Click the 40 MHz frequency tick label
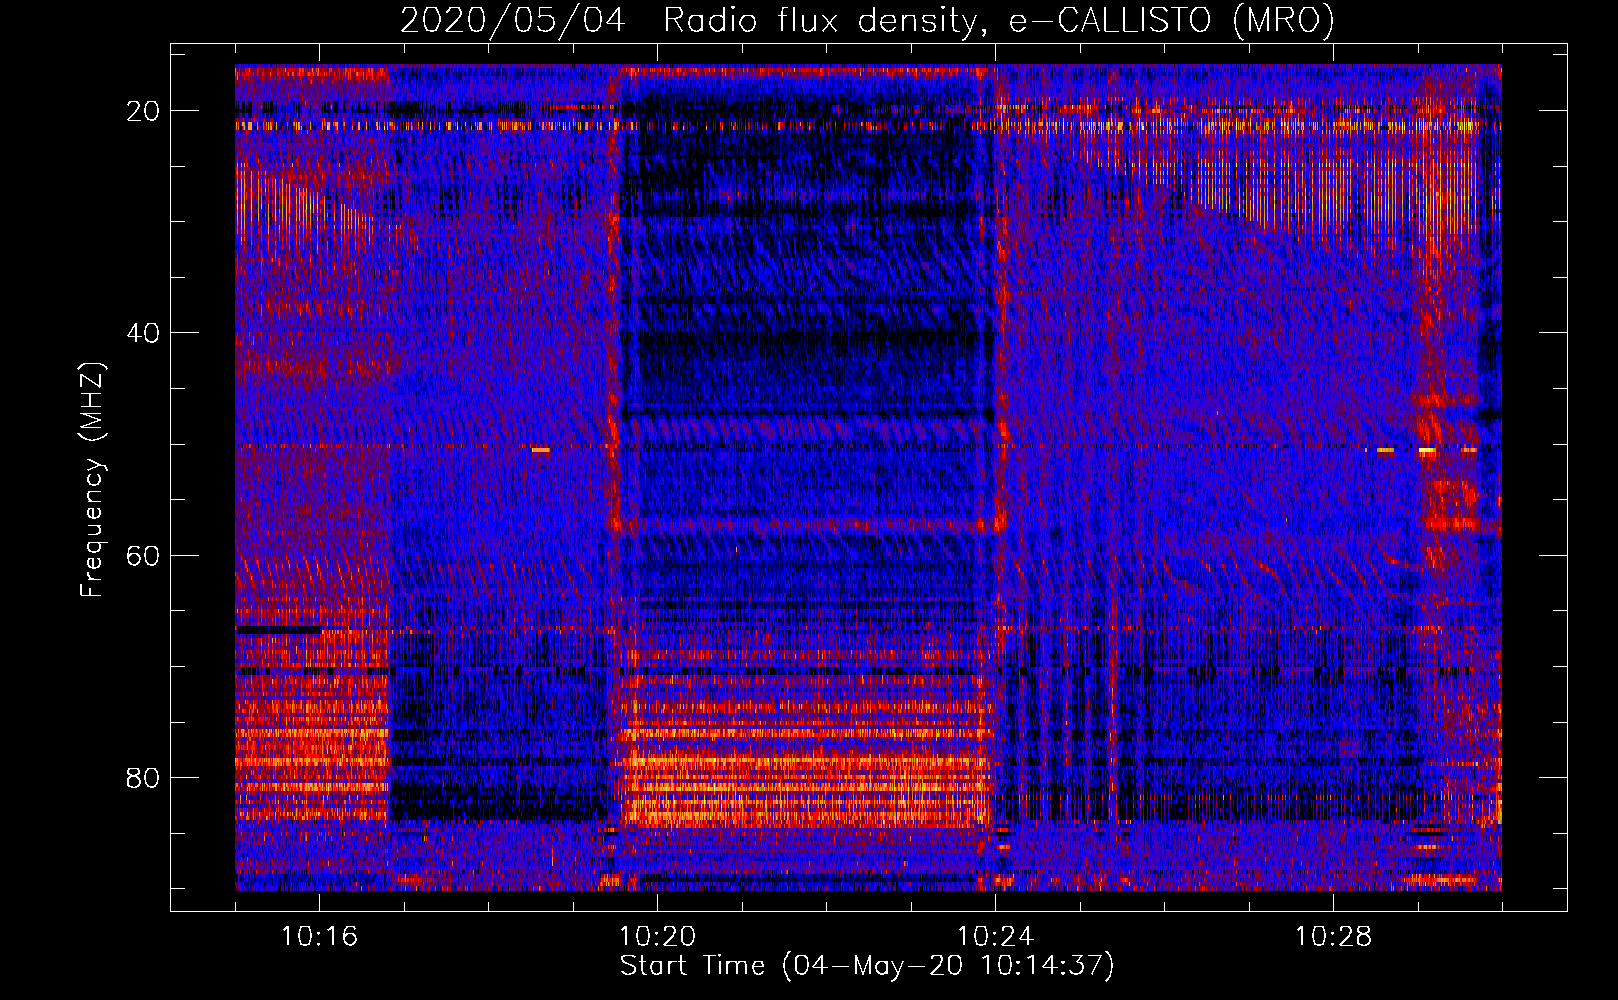Screen dimensions: 1618x1000 (x=144, y=333)
